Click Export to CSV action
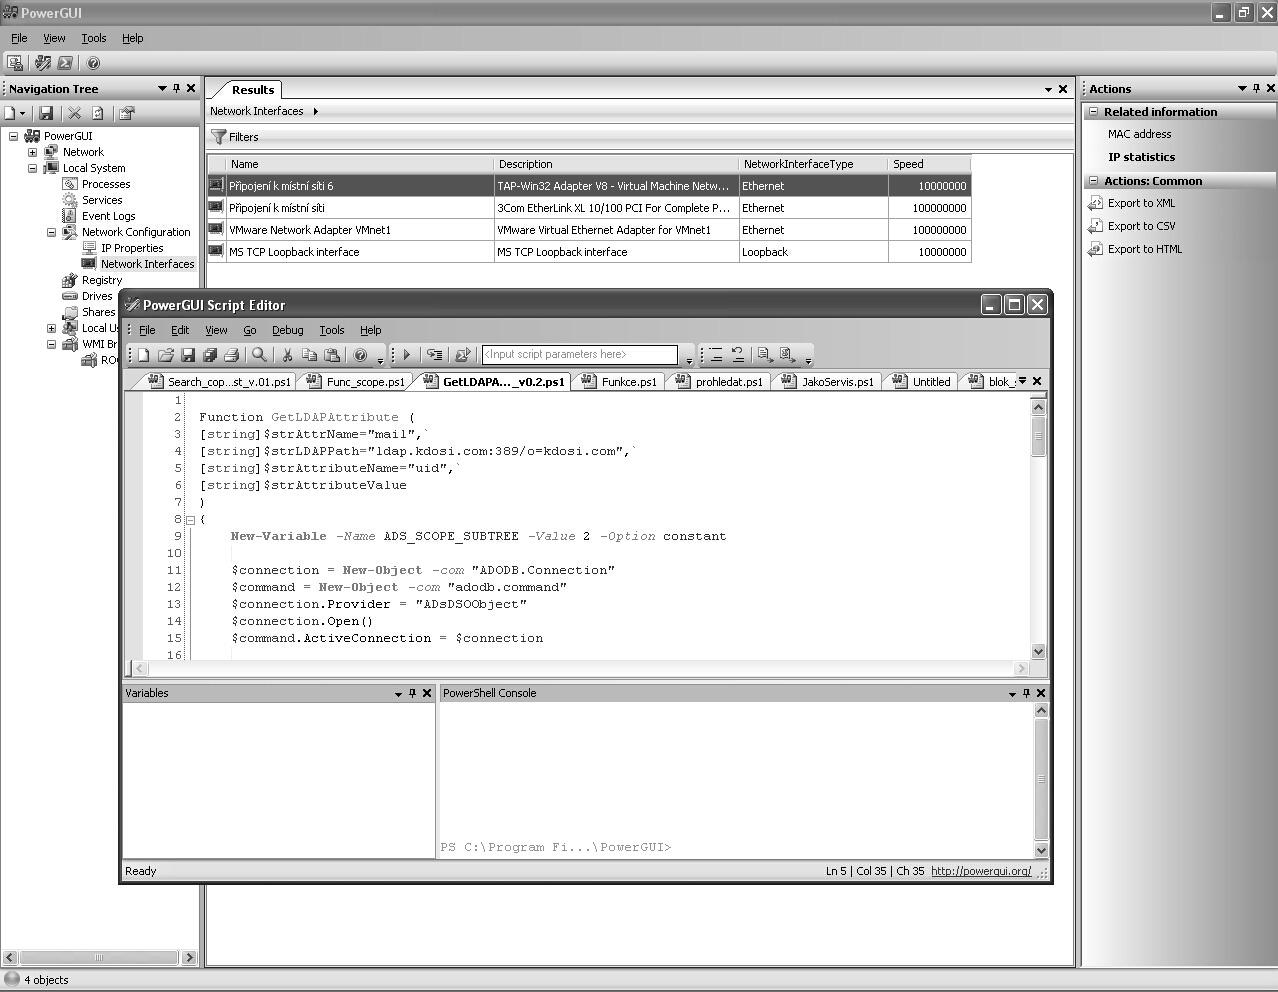This screenshot has height=992, width=1278. click(1141, 226)
